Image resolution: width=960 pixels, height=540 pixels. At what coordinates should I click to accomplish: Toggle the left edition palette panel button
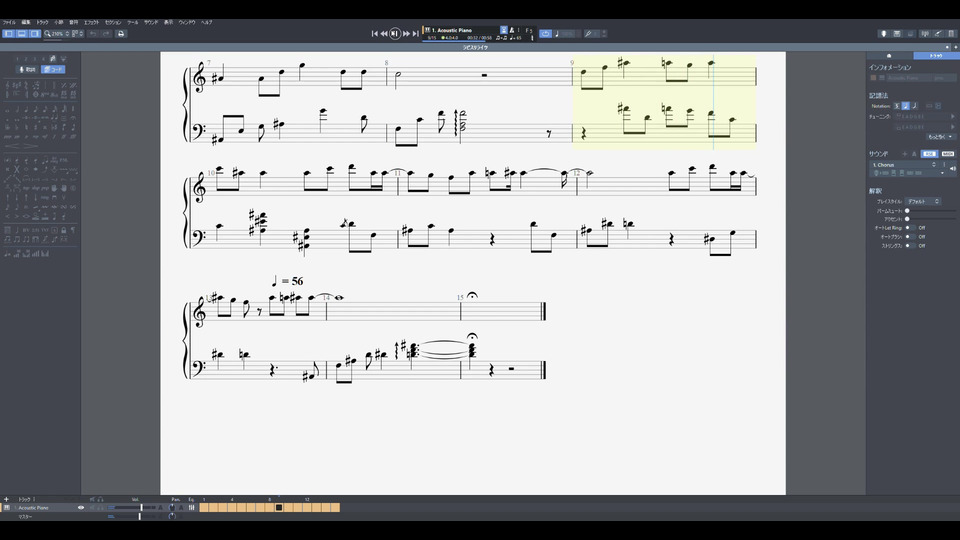coord(8,34)
